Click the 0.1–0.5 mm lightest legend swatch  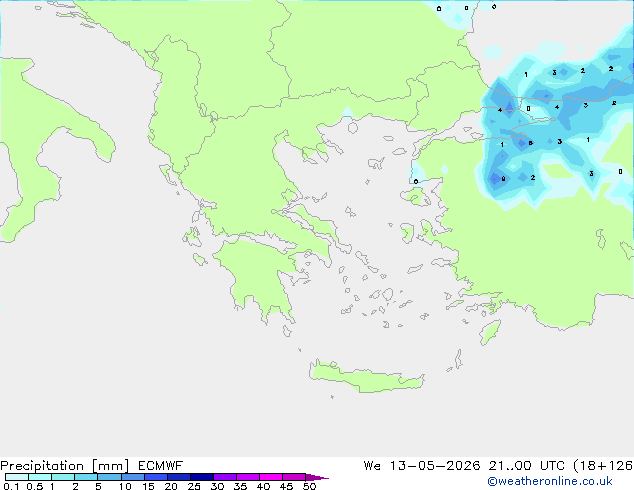(x=17, y=477)
